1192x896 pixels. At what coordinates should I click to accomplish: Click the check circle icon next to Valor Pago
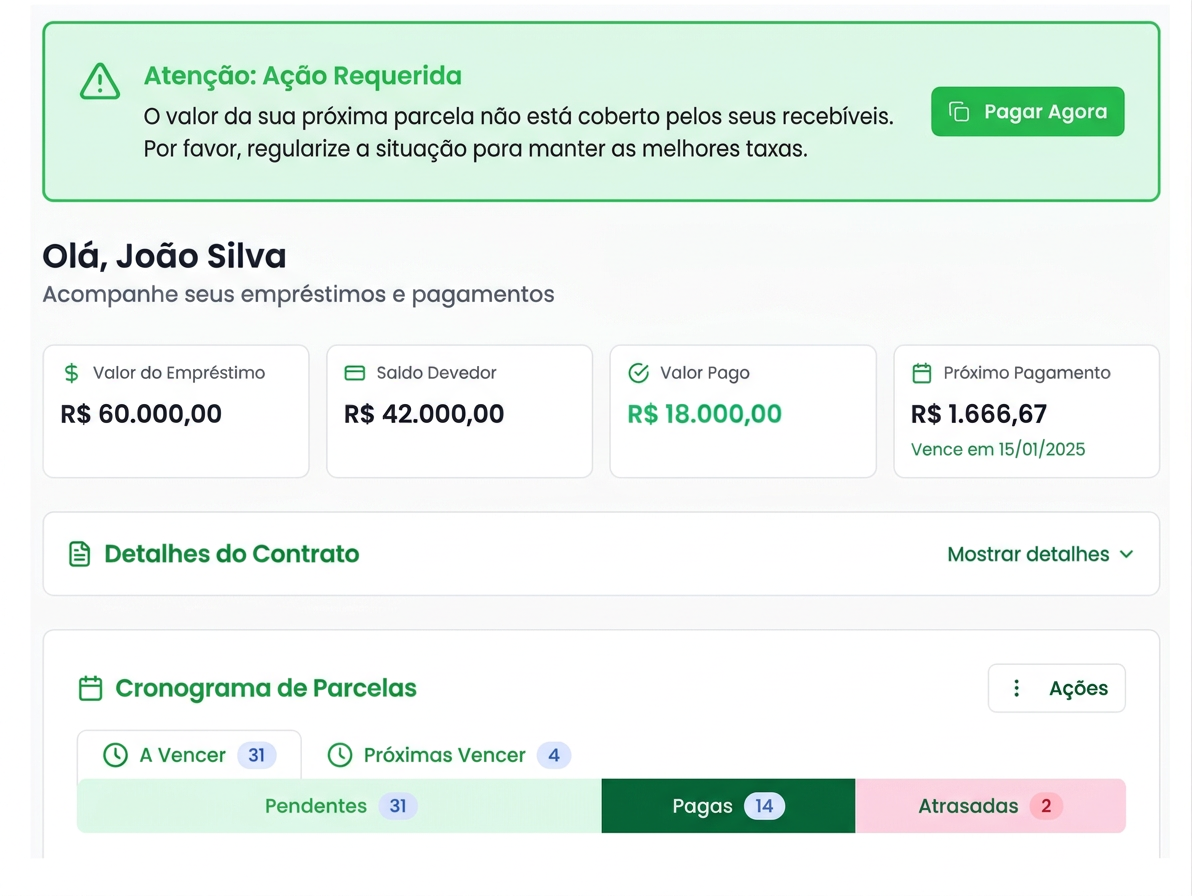pos(638,372)
